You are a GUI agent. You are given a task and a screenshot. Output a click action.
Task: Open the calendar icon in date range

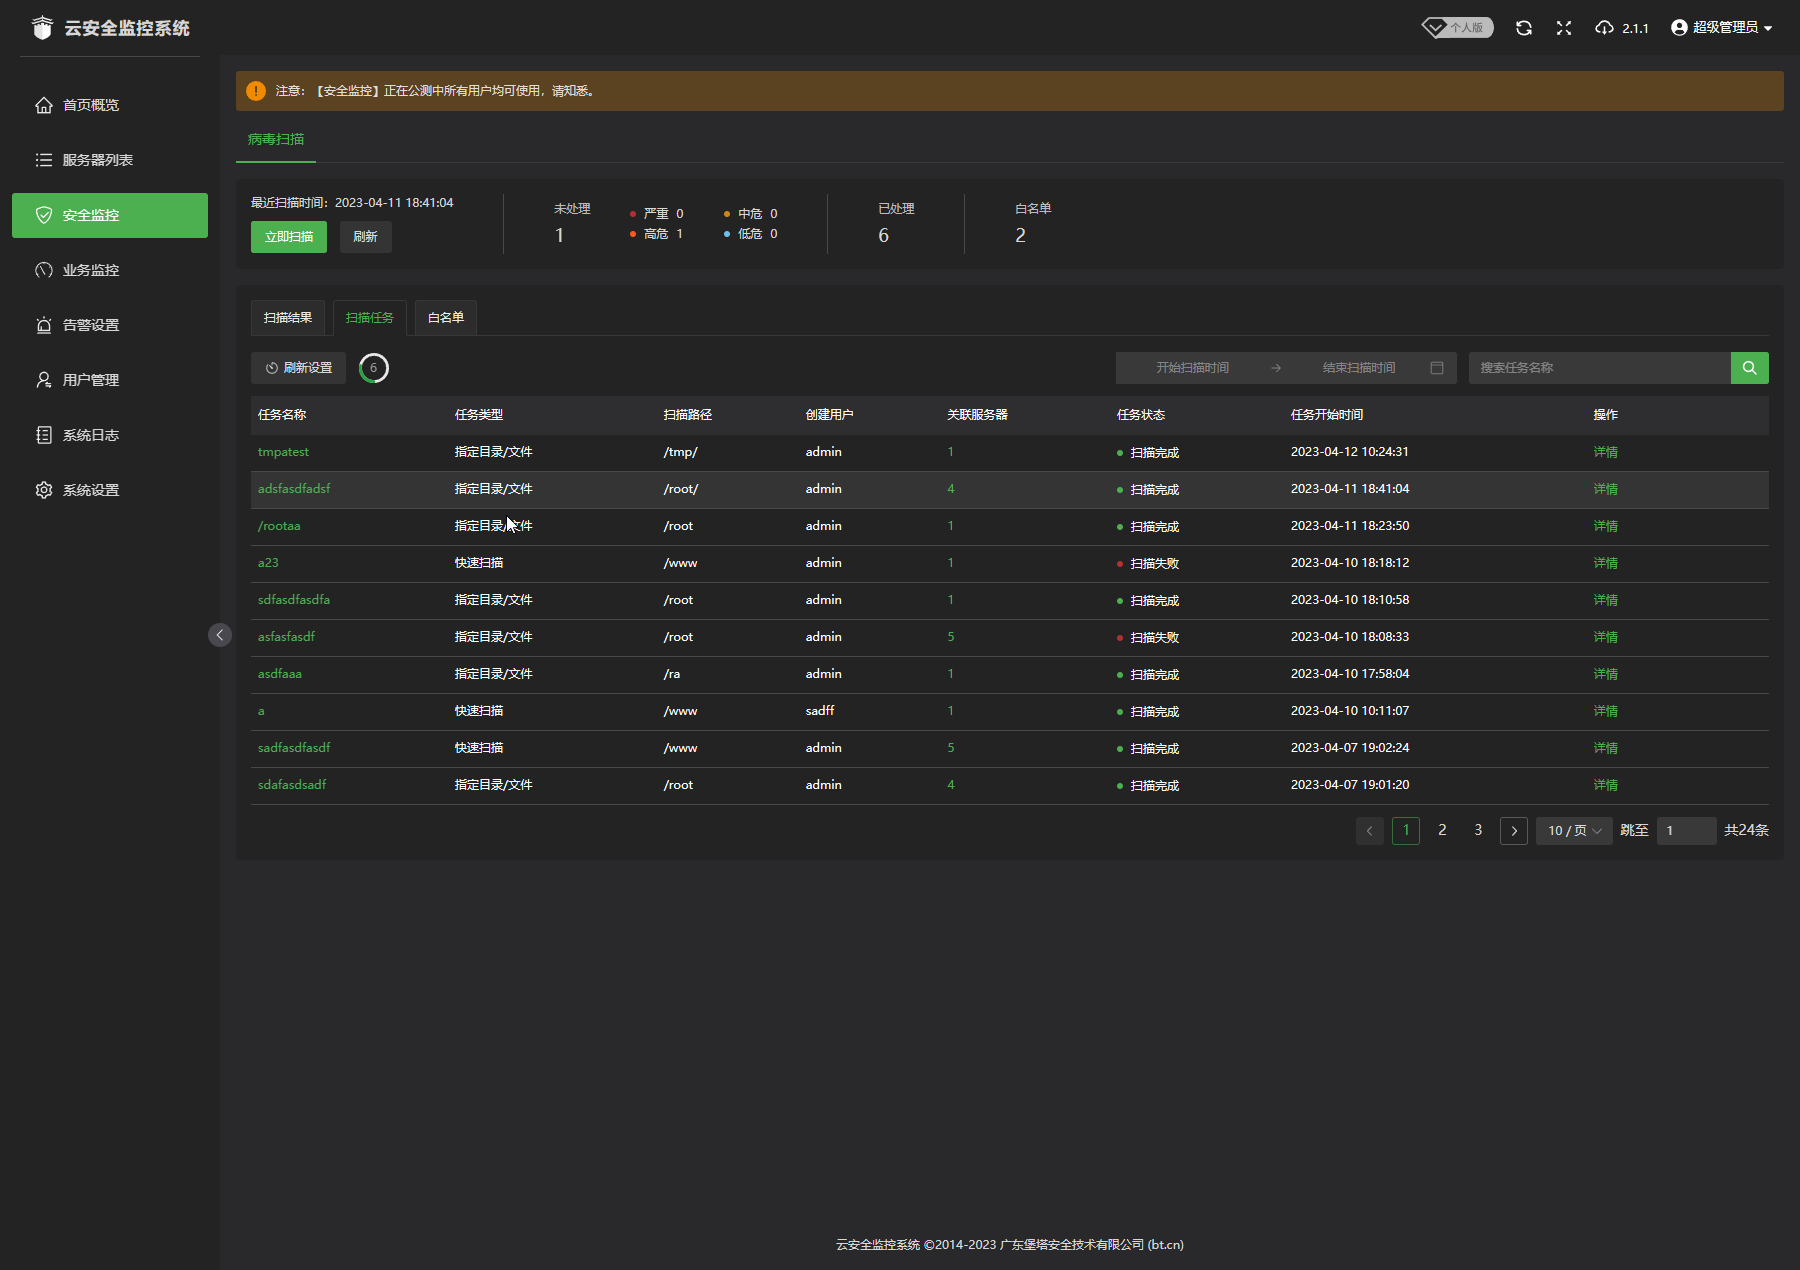pyautogui.click(x=1437, y=368)
